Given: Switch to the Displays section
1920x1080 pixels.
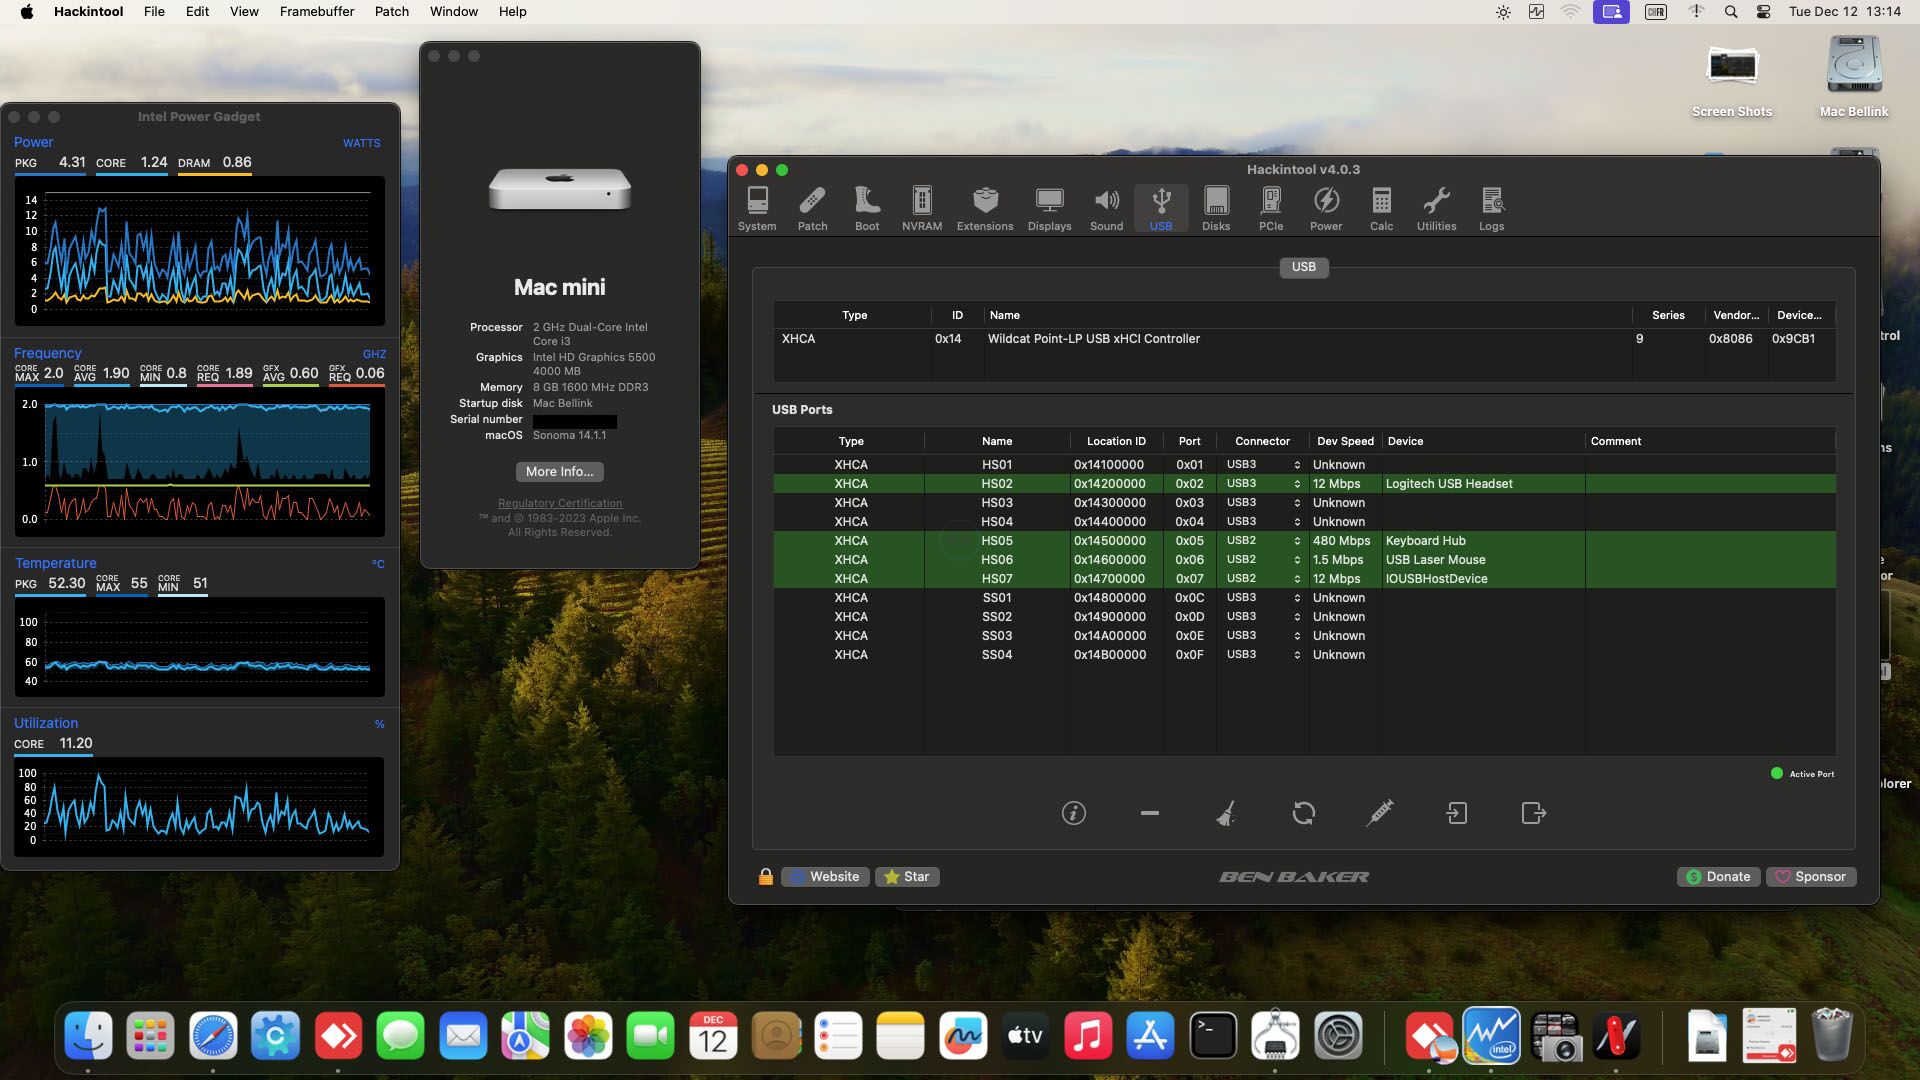Looking at the screenshot, I should click(x=1049, y=209).
